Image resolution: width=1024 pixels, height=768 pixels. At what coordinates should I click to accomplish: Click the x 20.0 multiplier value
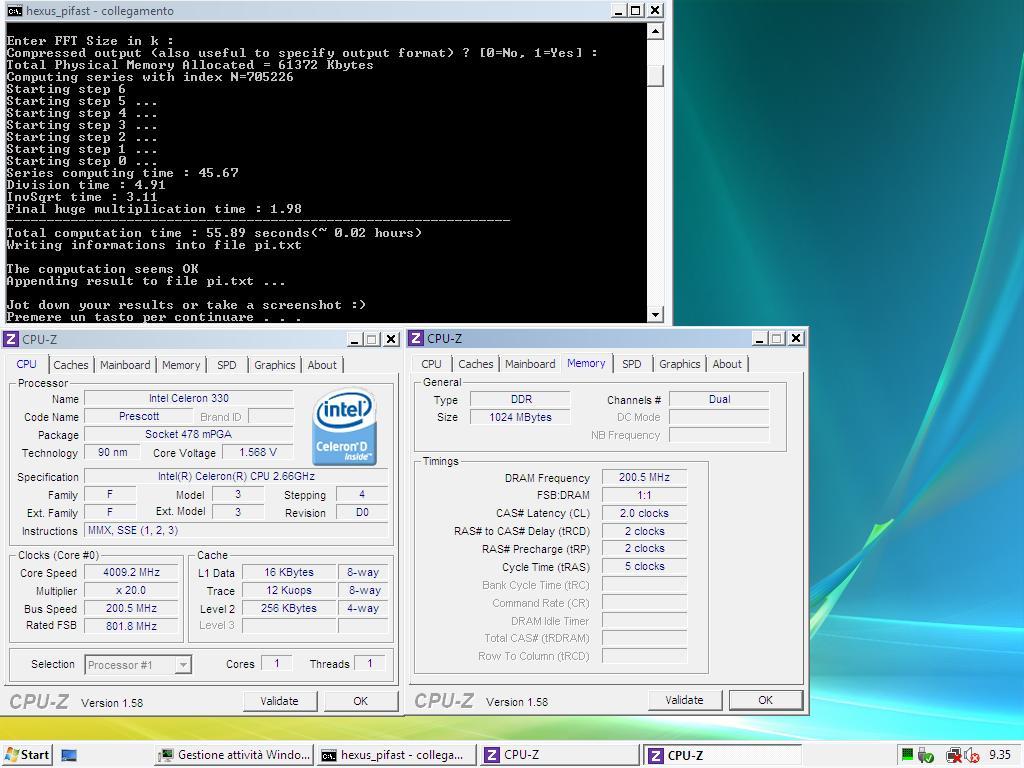[131, 590]
